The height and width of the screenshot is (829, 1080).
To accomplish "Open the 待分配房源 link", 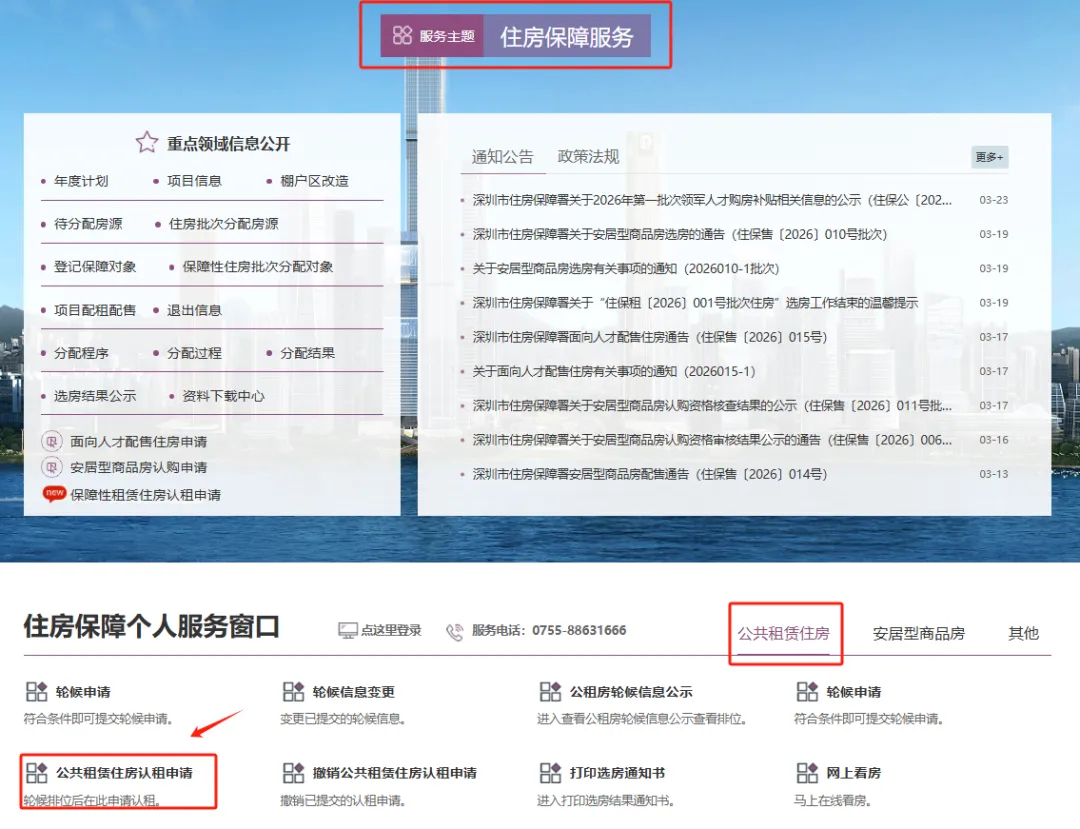I will [88, 224].
